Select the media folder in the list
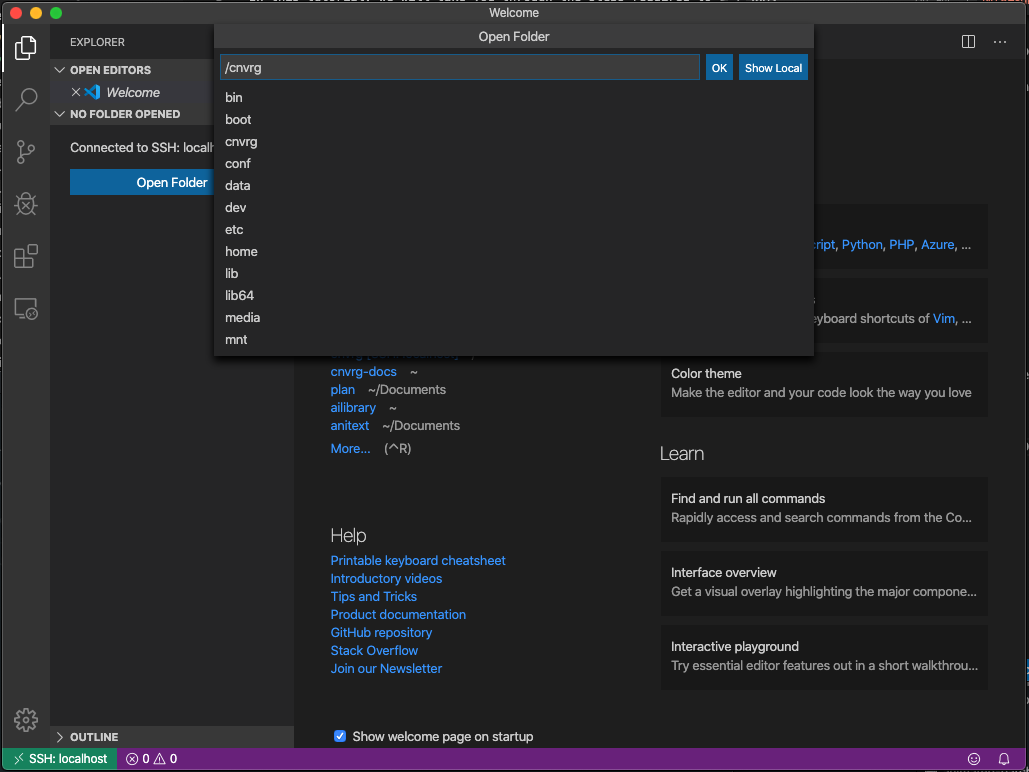 point(514,317)
